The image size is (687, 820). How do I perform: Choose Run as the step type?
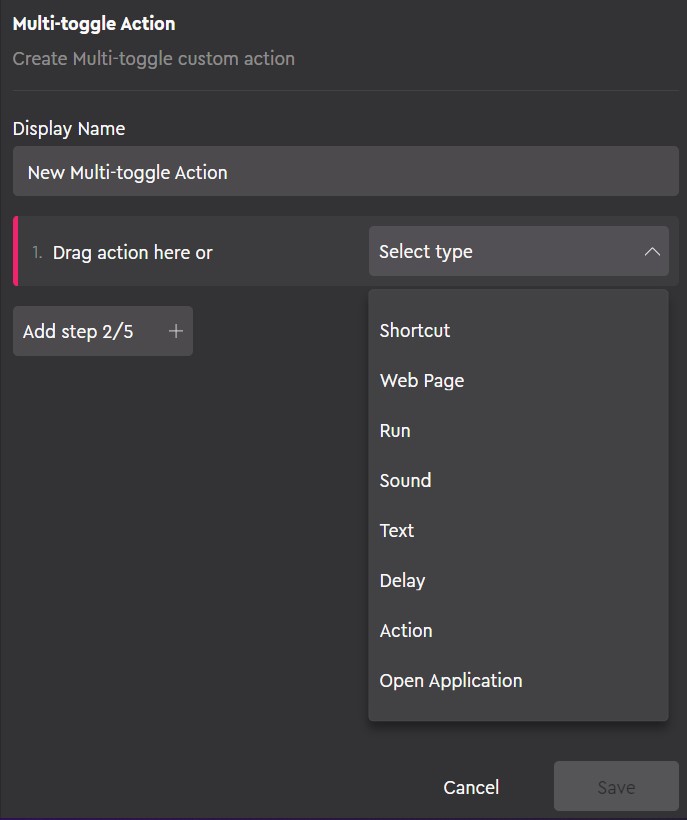(394, 430)
